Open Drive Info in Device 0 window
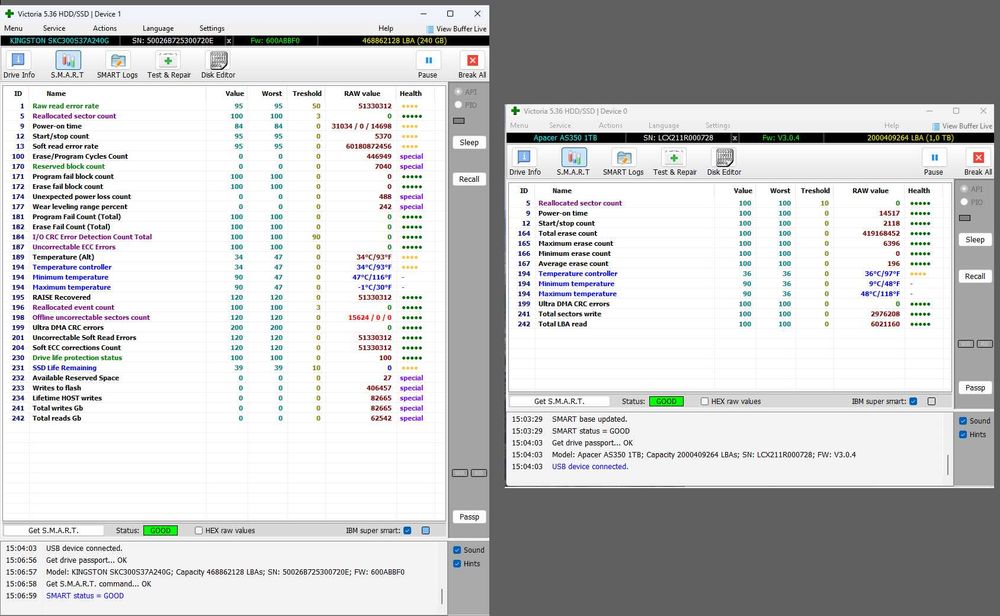The image size is (1000, 616). point(524,162)
